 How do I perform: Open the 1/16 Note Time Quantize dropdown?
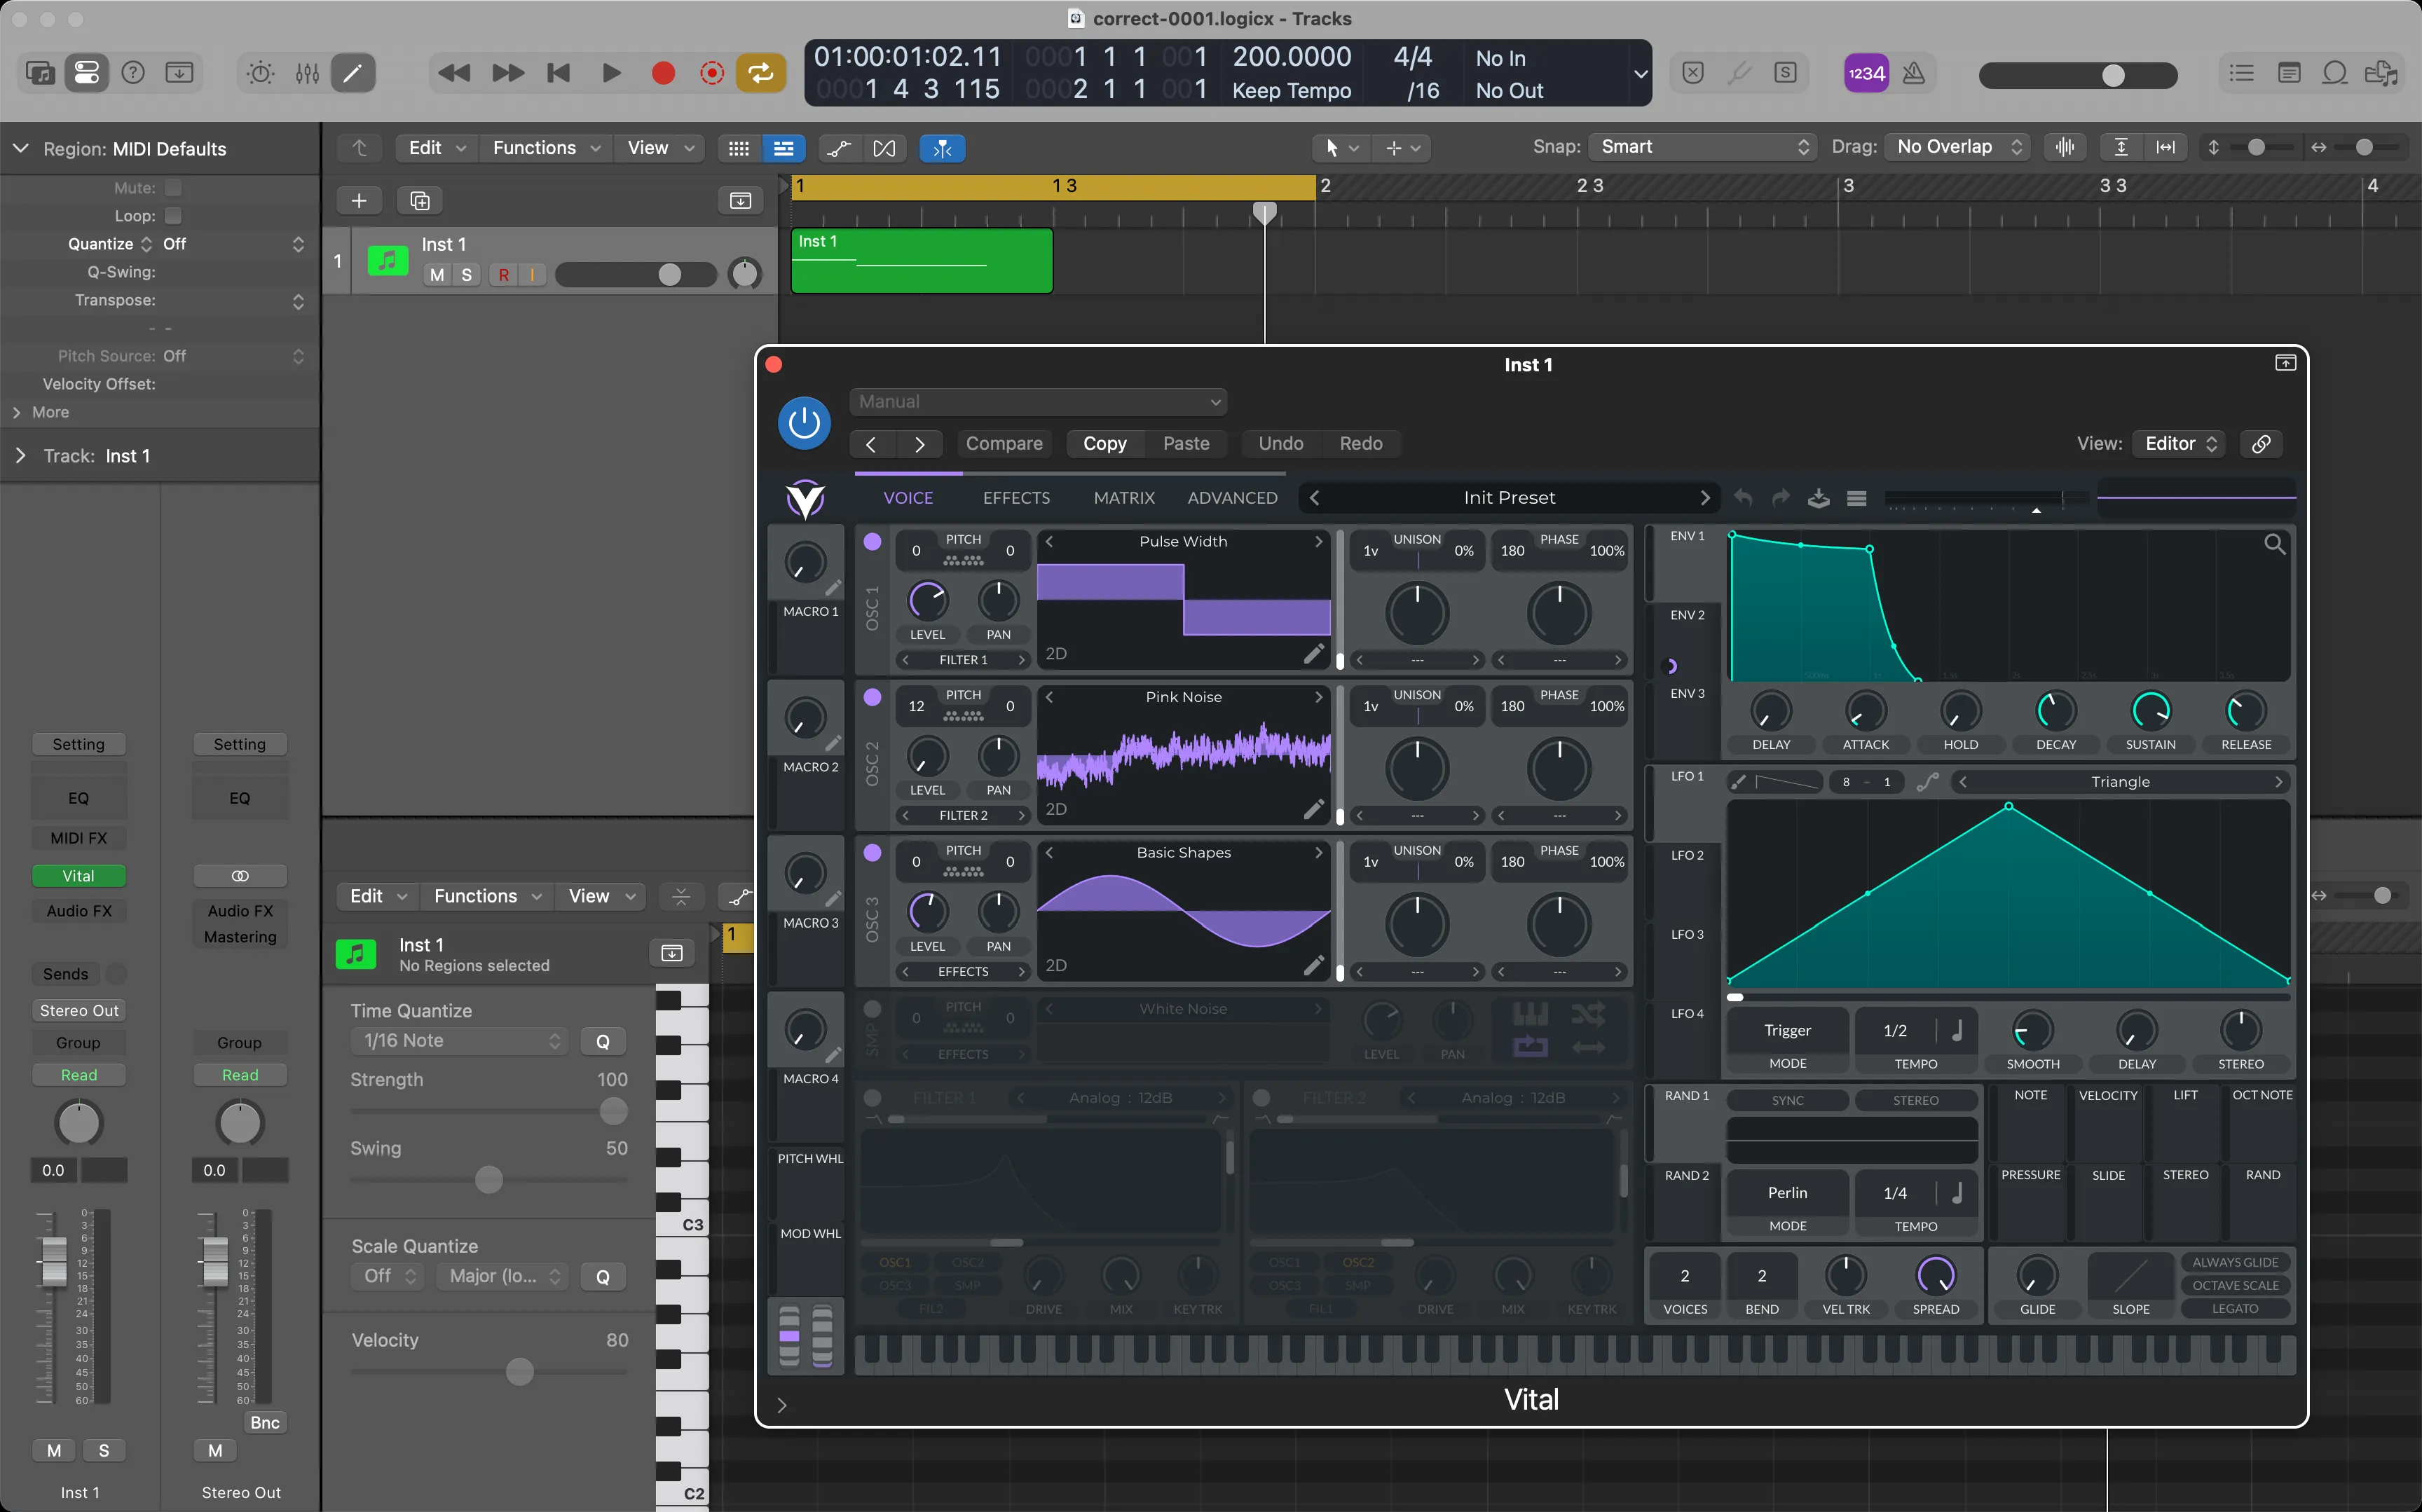coord(459,1041)
